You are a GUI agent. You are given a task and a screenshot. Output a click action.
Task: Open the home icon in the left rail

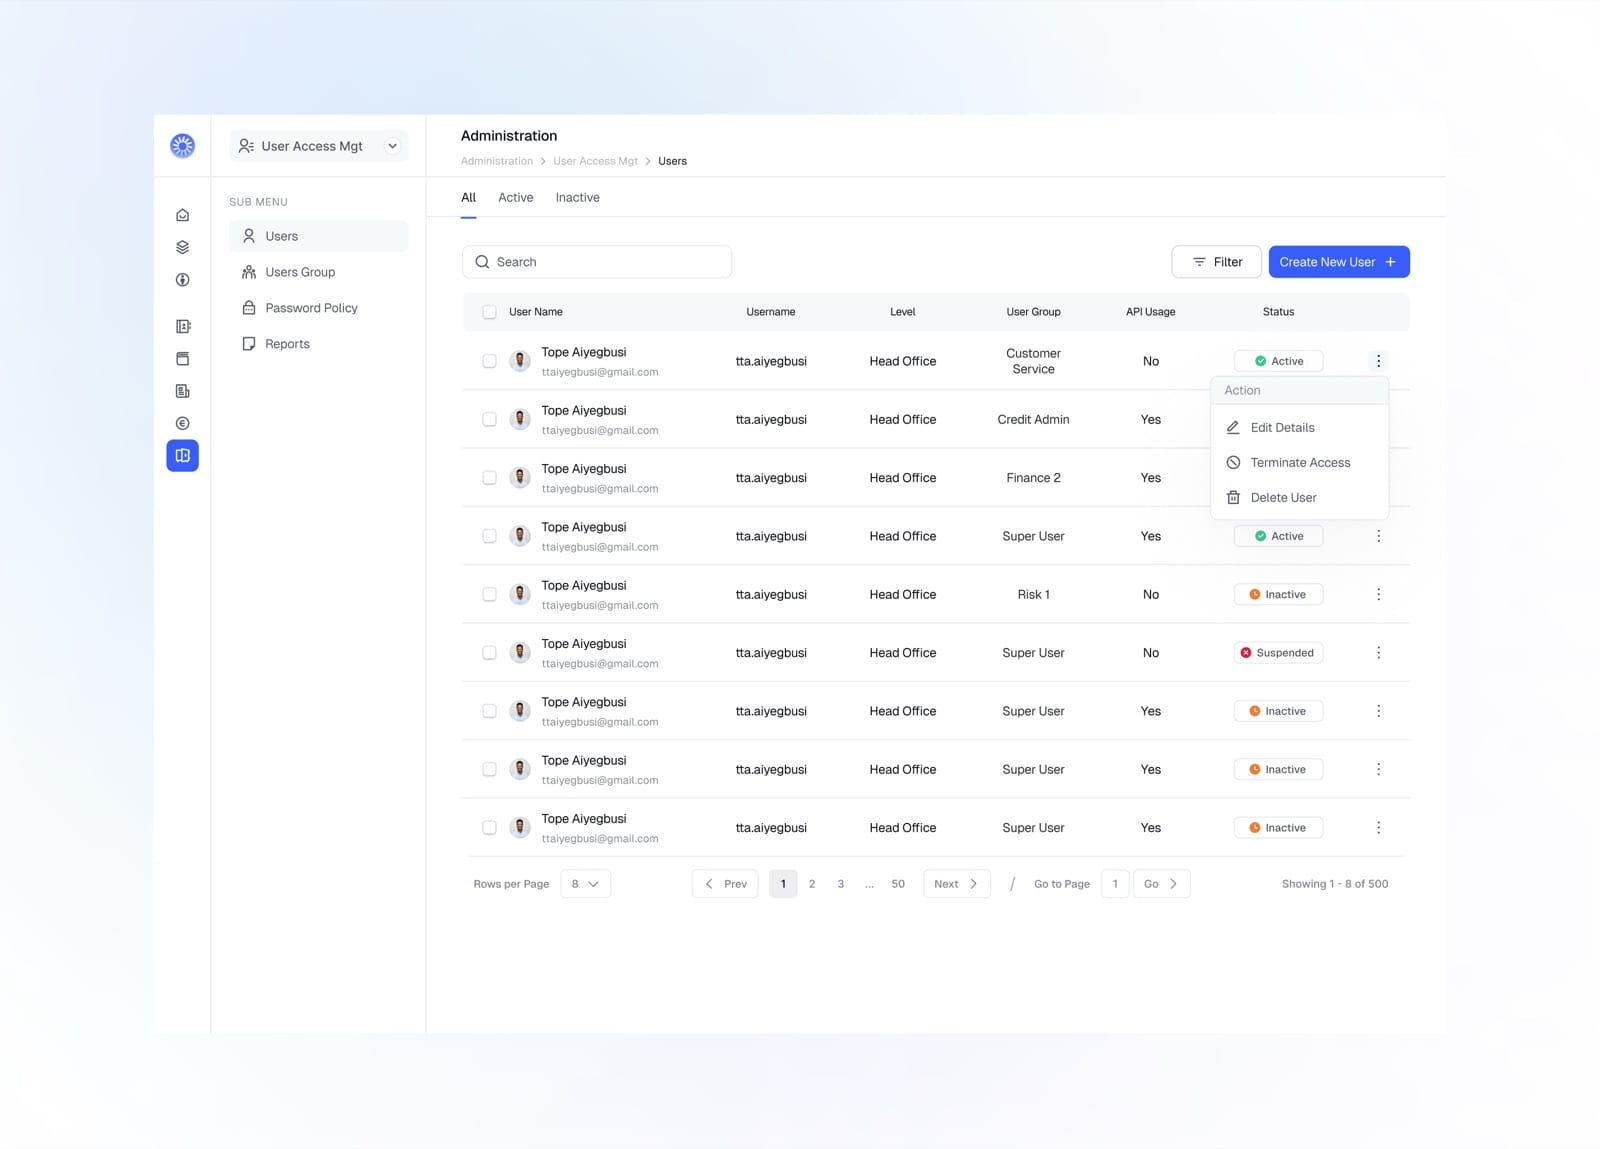coord(182,215)
